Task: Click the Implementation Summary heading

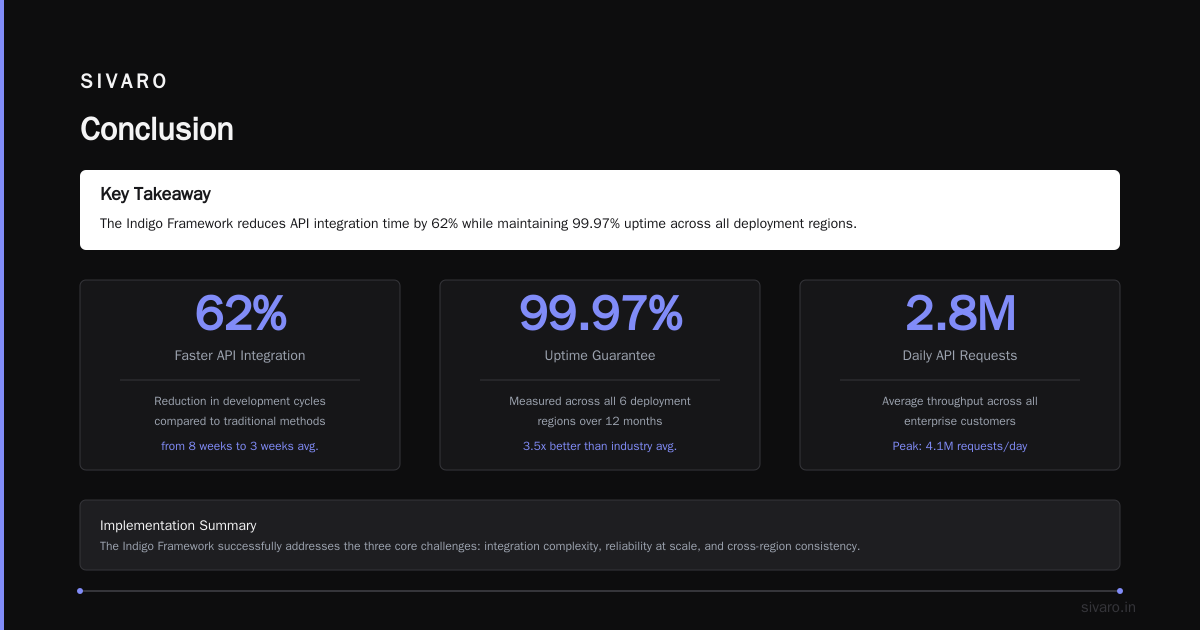Action: (178, 525)
